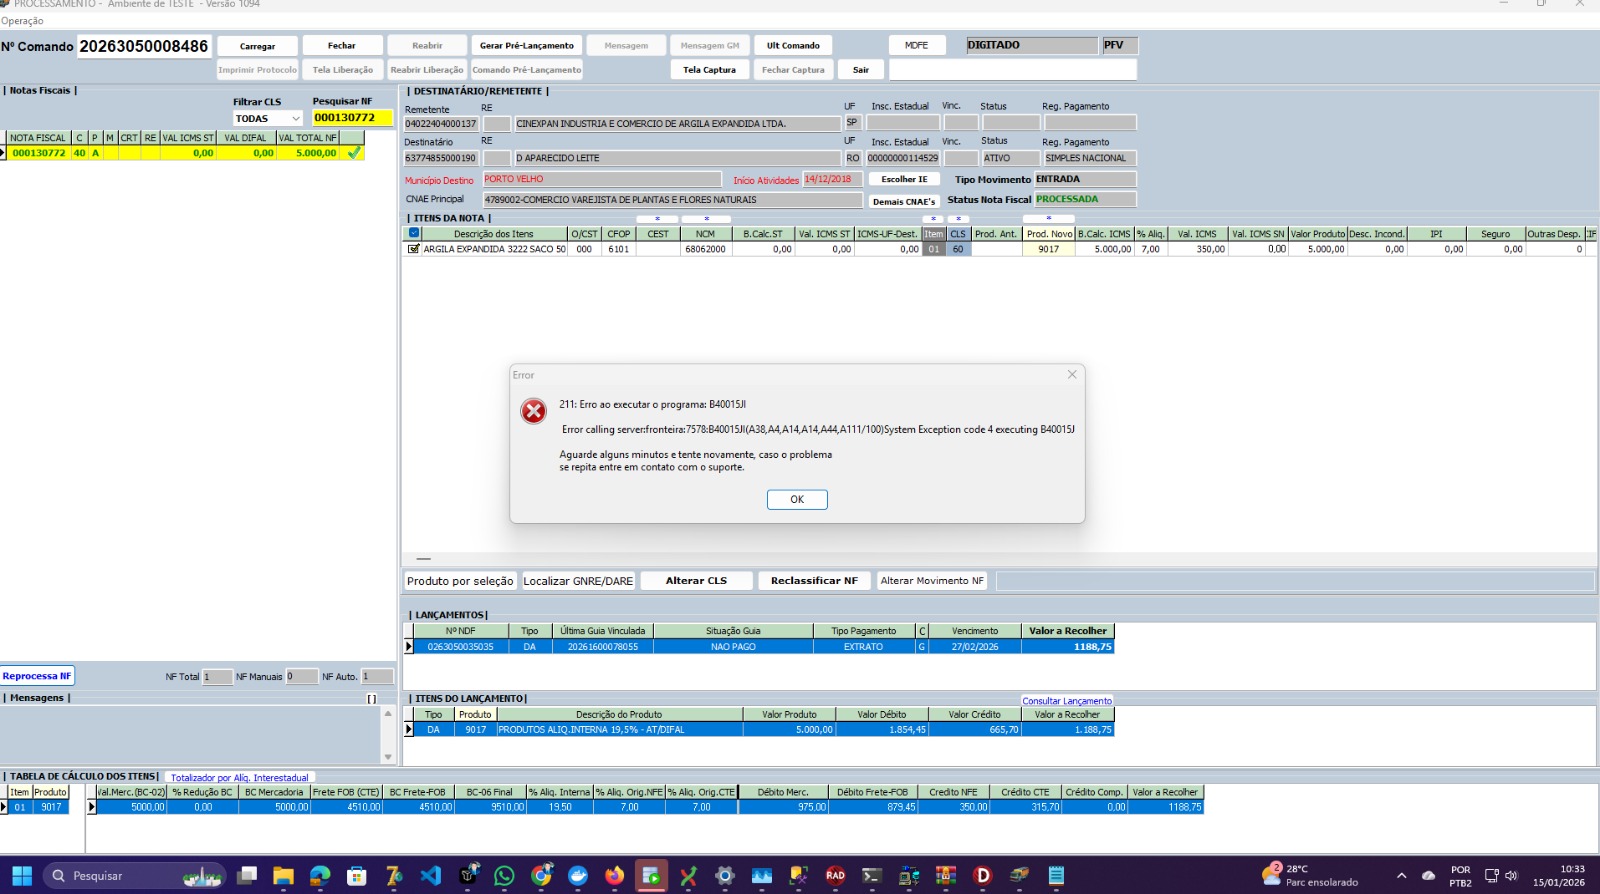1600x894 pixels.
Task: Click the red error icon in dialog
Action: pyautogui.click(x=534, y=411)
